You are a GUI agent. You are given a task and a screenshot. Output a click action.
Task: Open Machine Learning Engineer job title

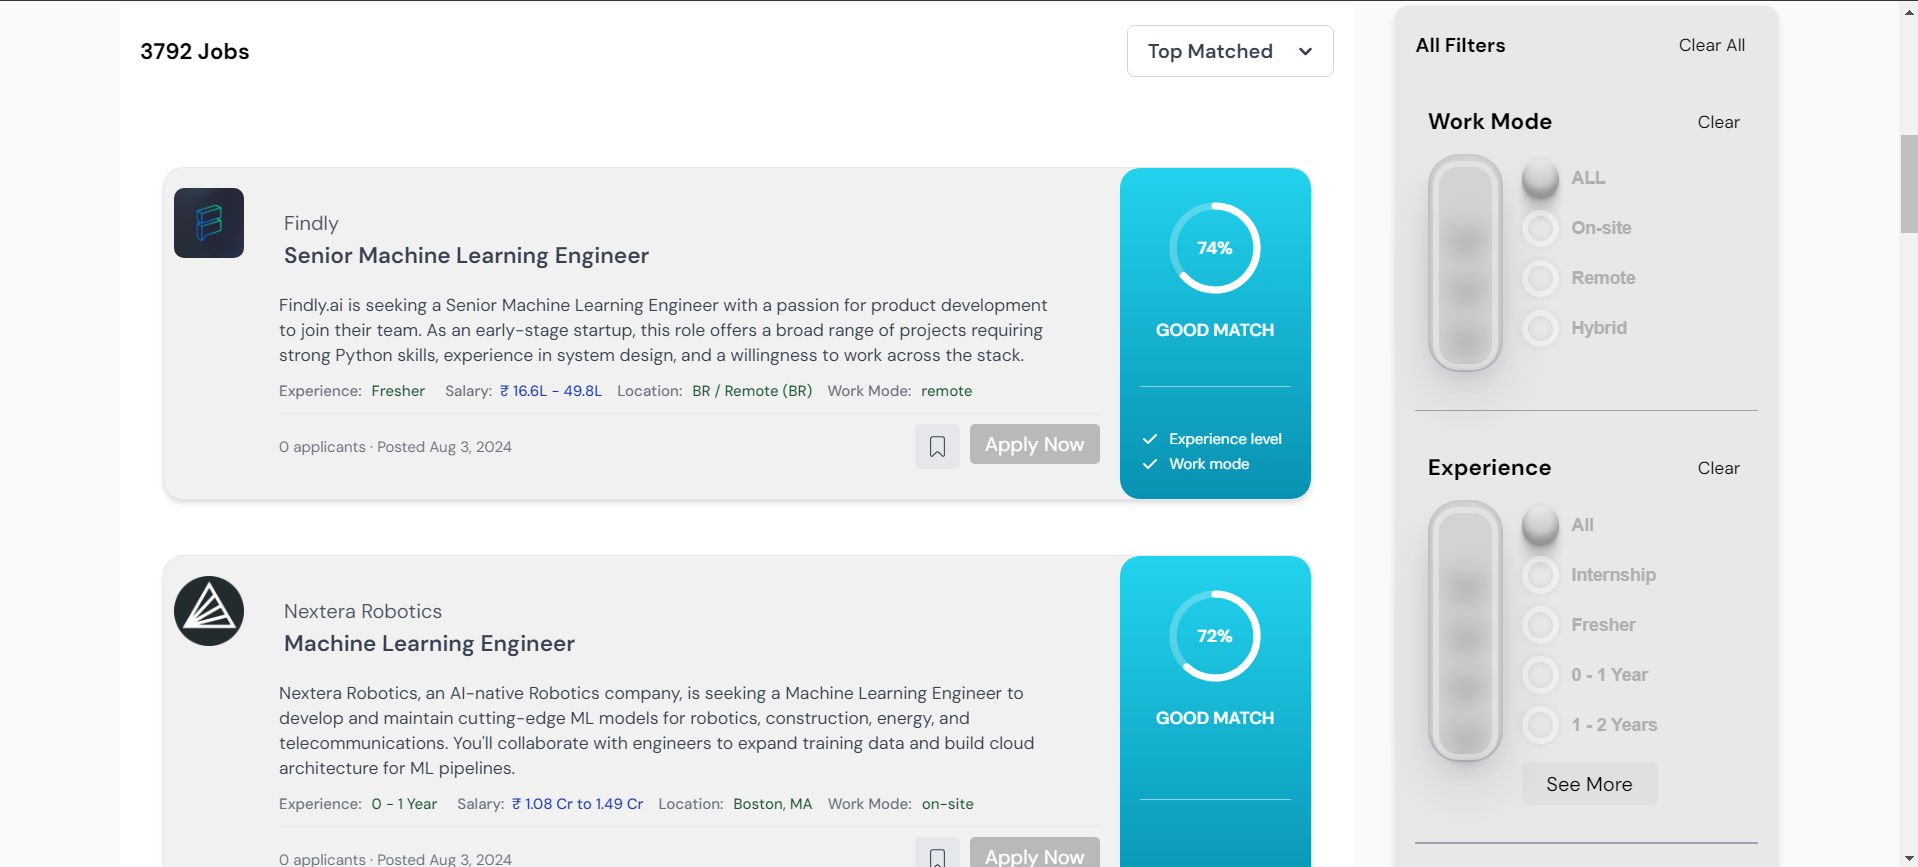(429, 643)
